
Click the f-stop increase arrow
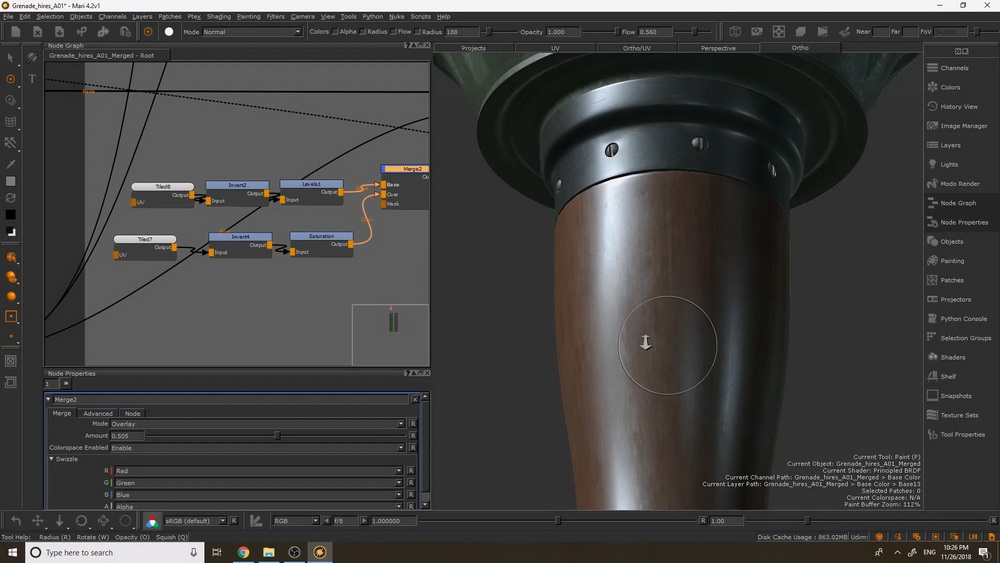click(x=364, y=521)
